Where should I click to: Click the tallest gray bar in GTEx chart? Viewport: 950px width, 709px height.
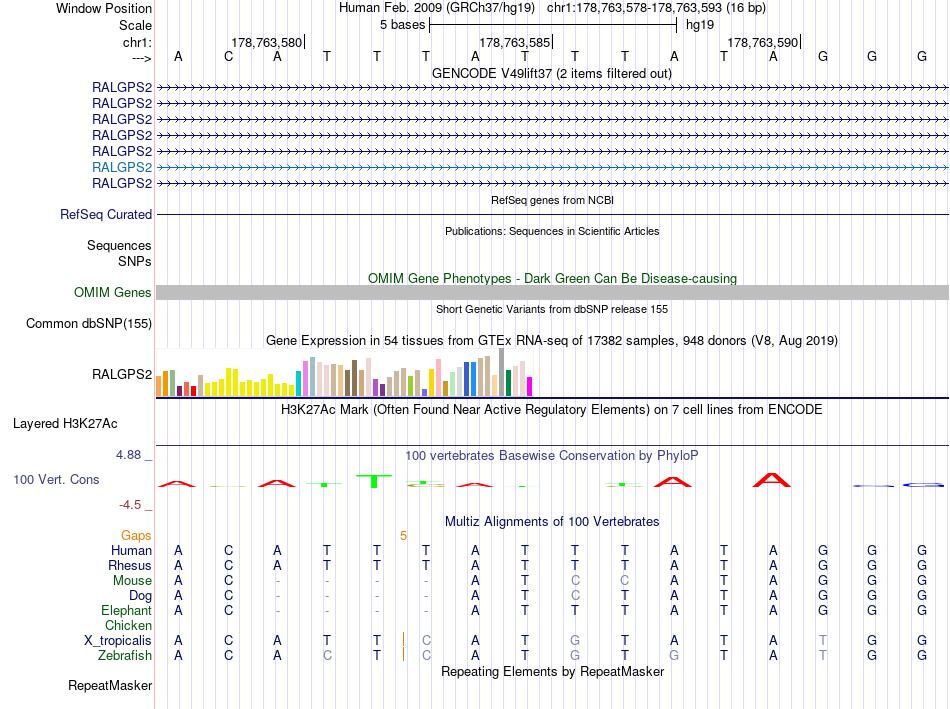(x=501, y=372)
